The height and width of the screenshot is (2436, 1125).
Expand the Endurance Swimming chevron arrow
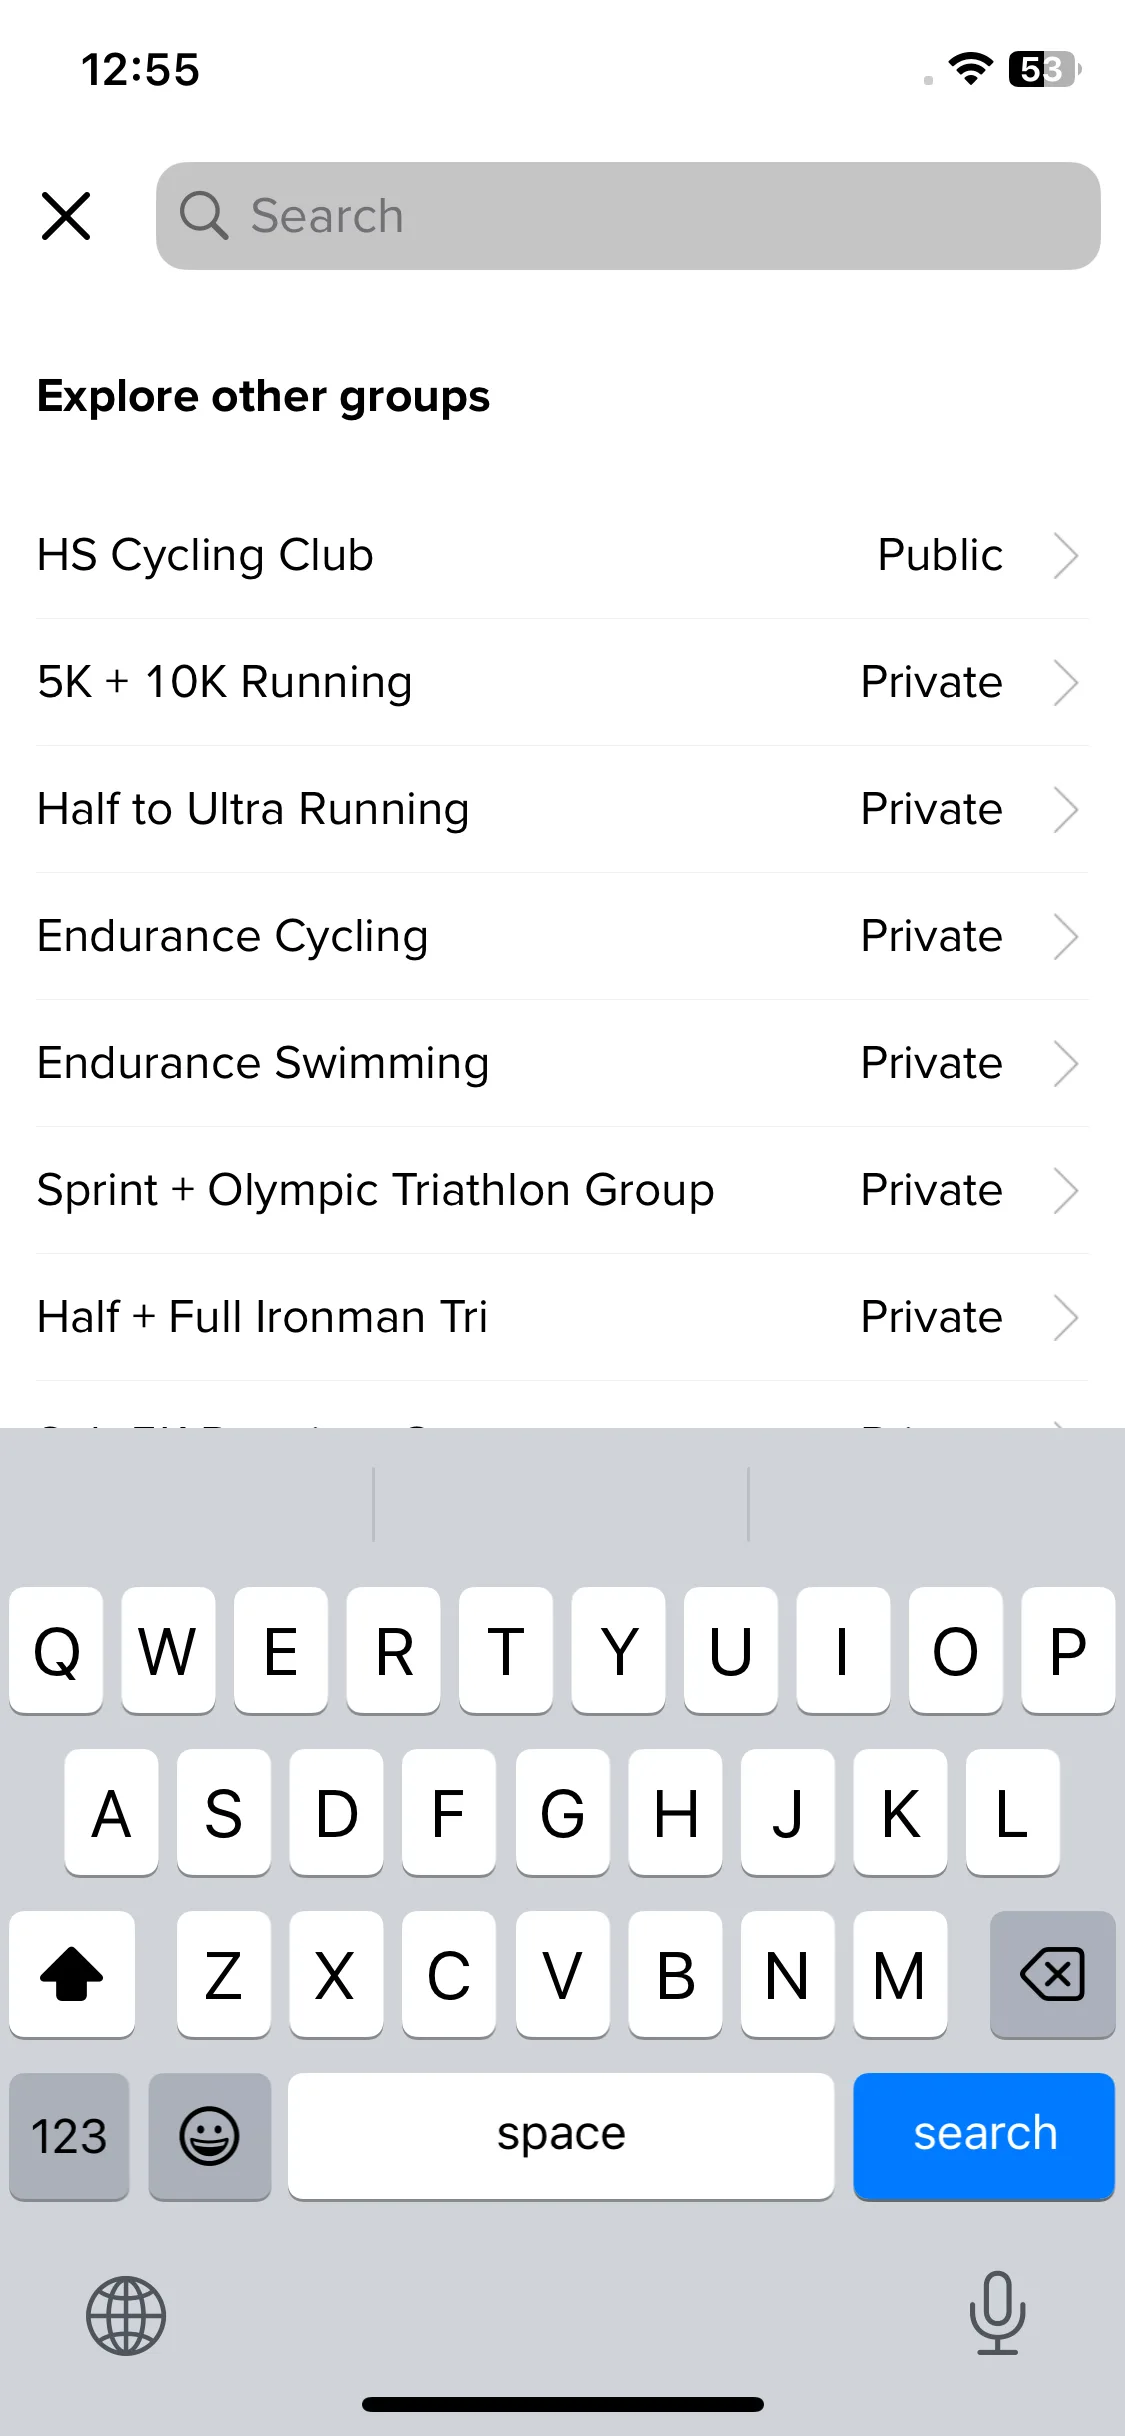1066,1063
